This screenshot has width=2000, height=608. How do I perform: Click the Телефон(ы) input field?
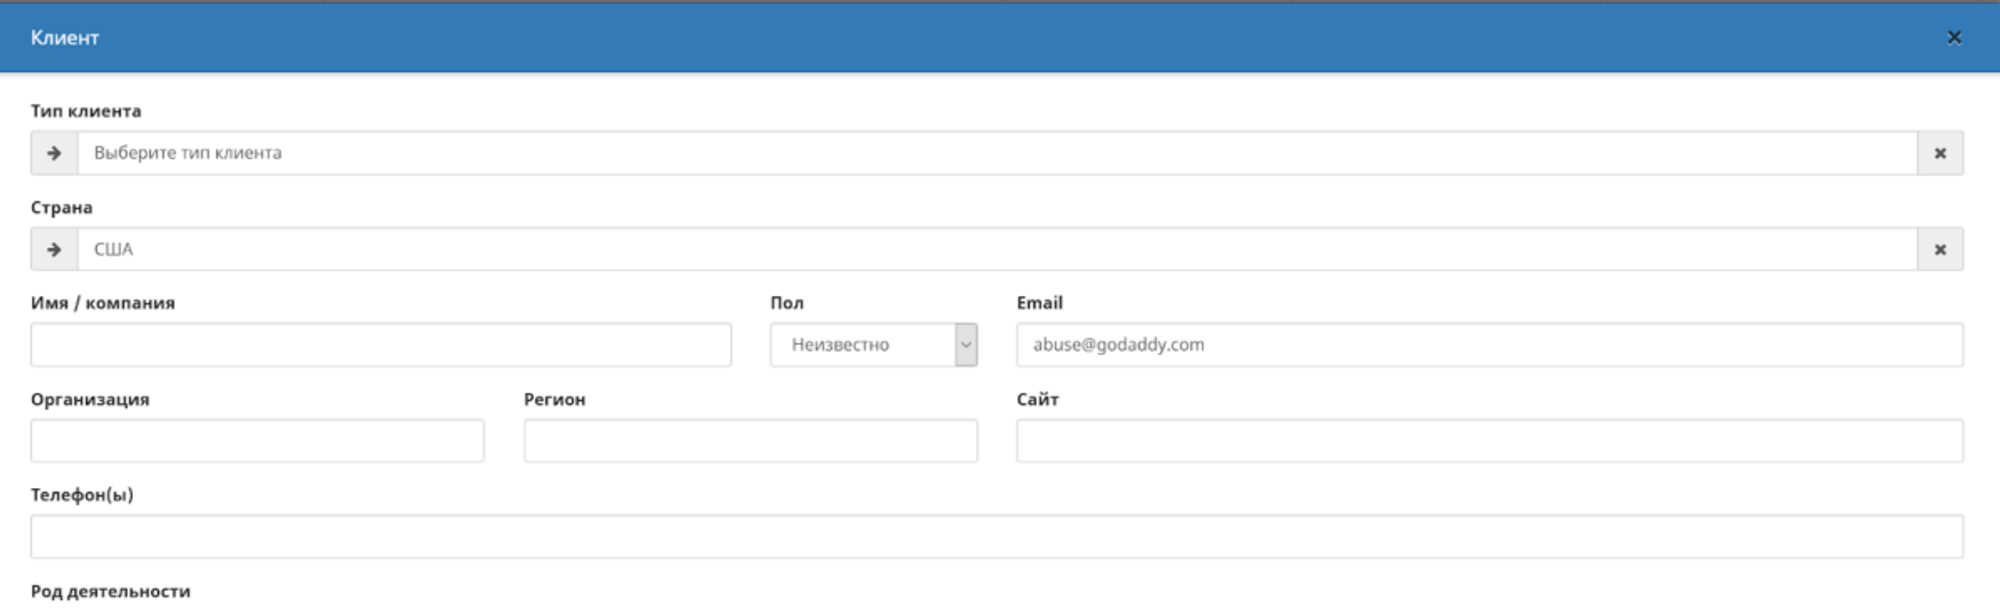pyautogui.click(x=996, y=537)
